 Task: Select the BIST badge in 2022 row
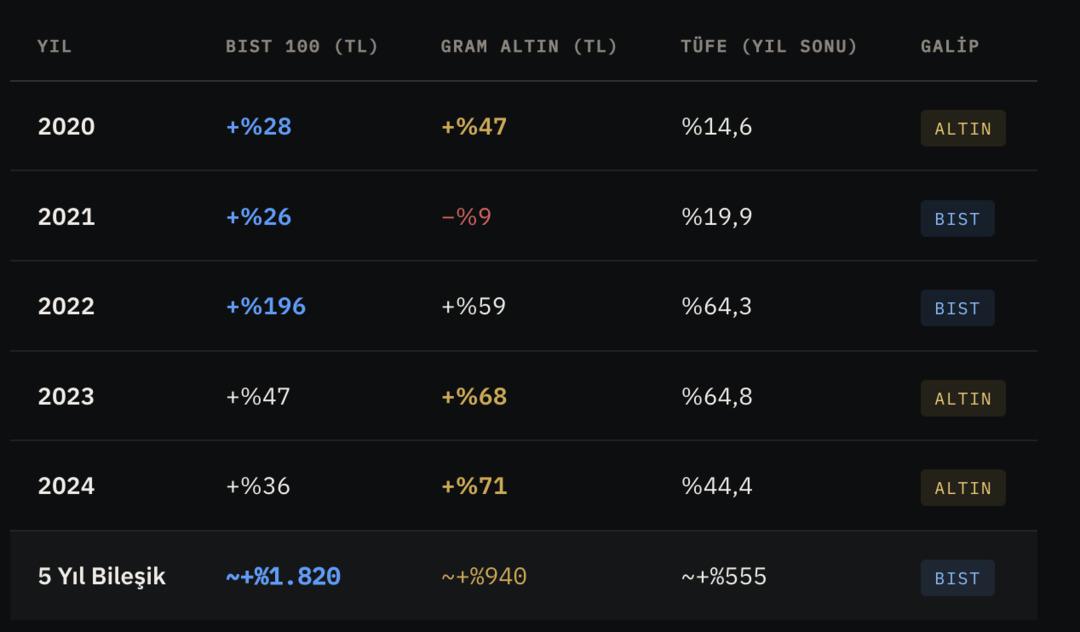point(957,308)
